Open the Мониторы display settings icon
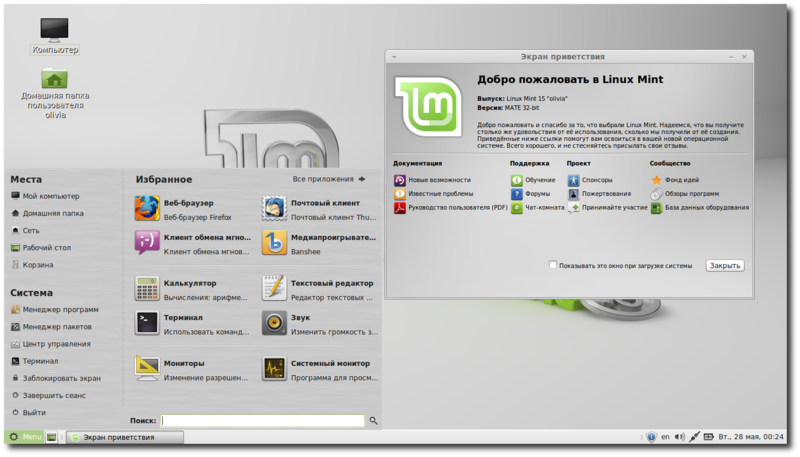800x457 pixels. 147,369
